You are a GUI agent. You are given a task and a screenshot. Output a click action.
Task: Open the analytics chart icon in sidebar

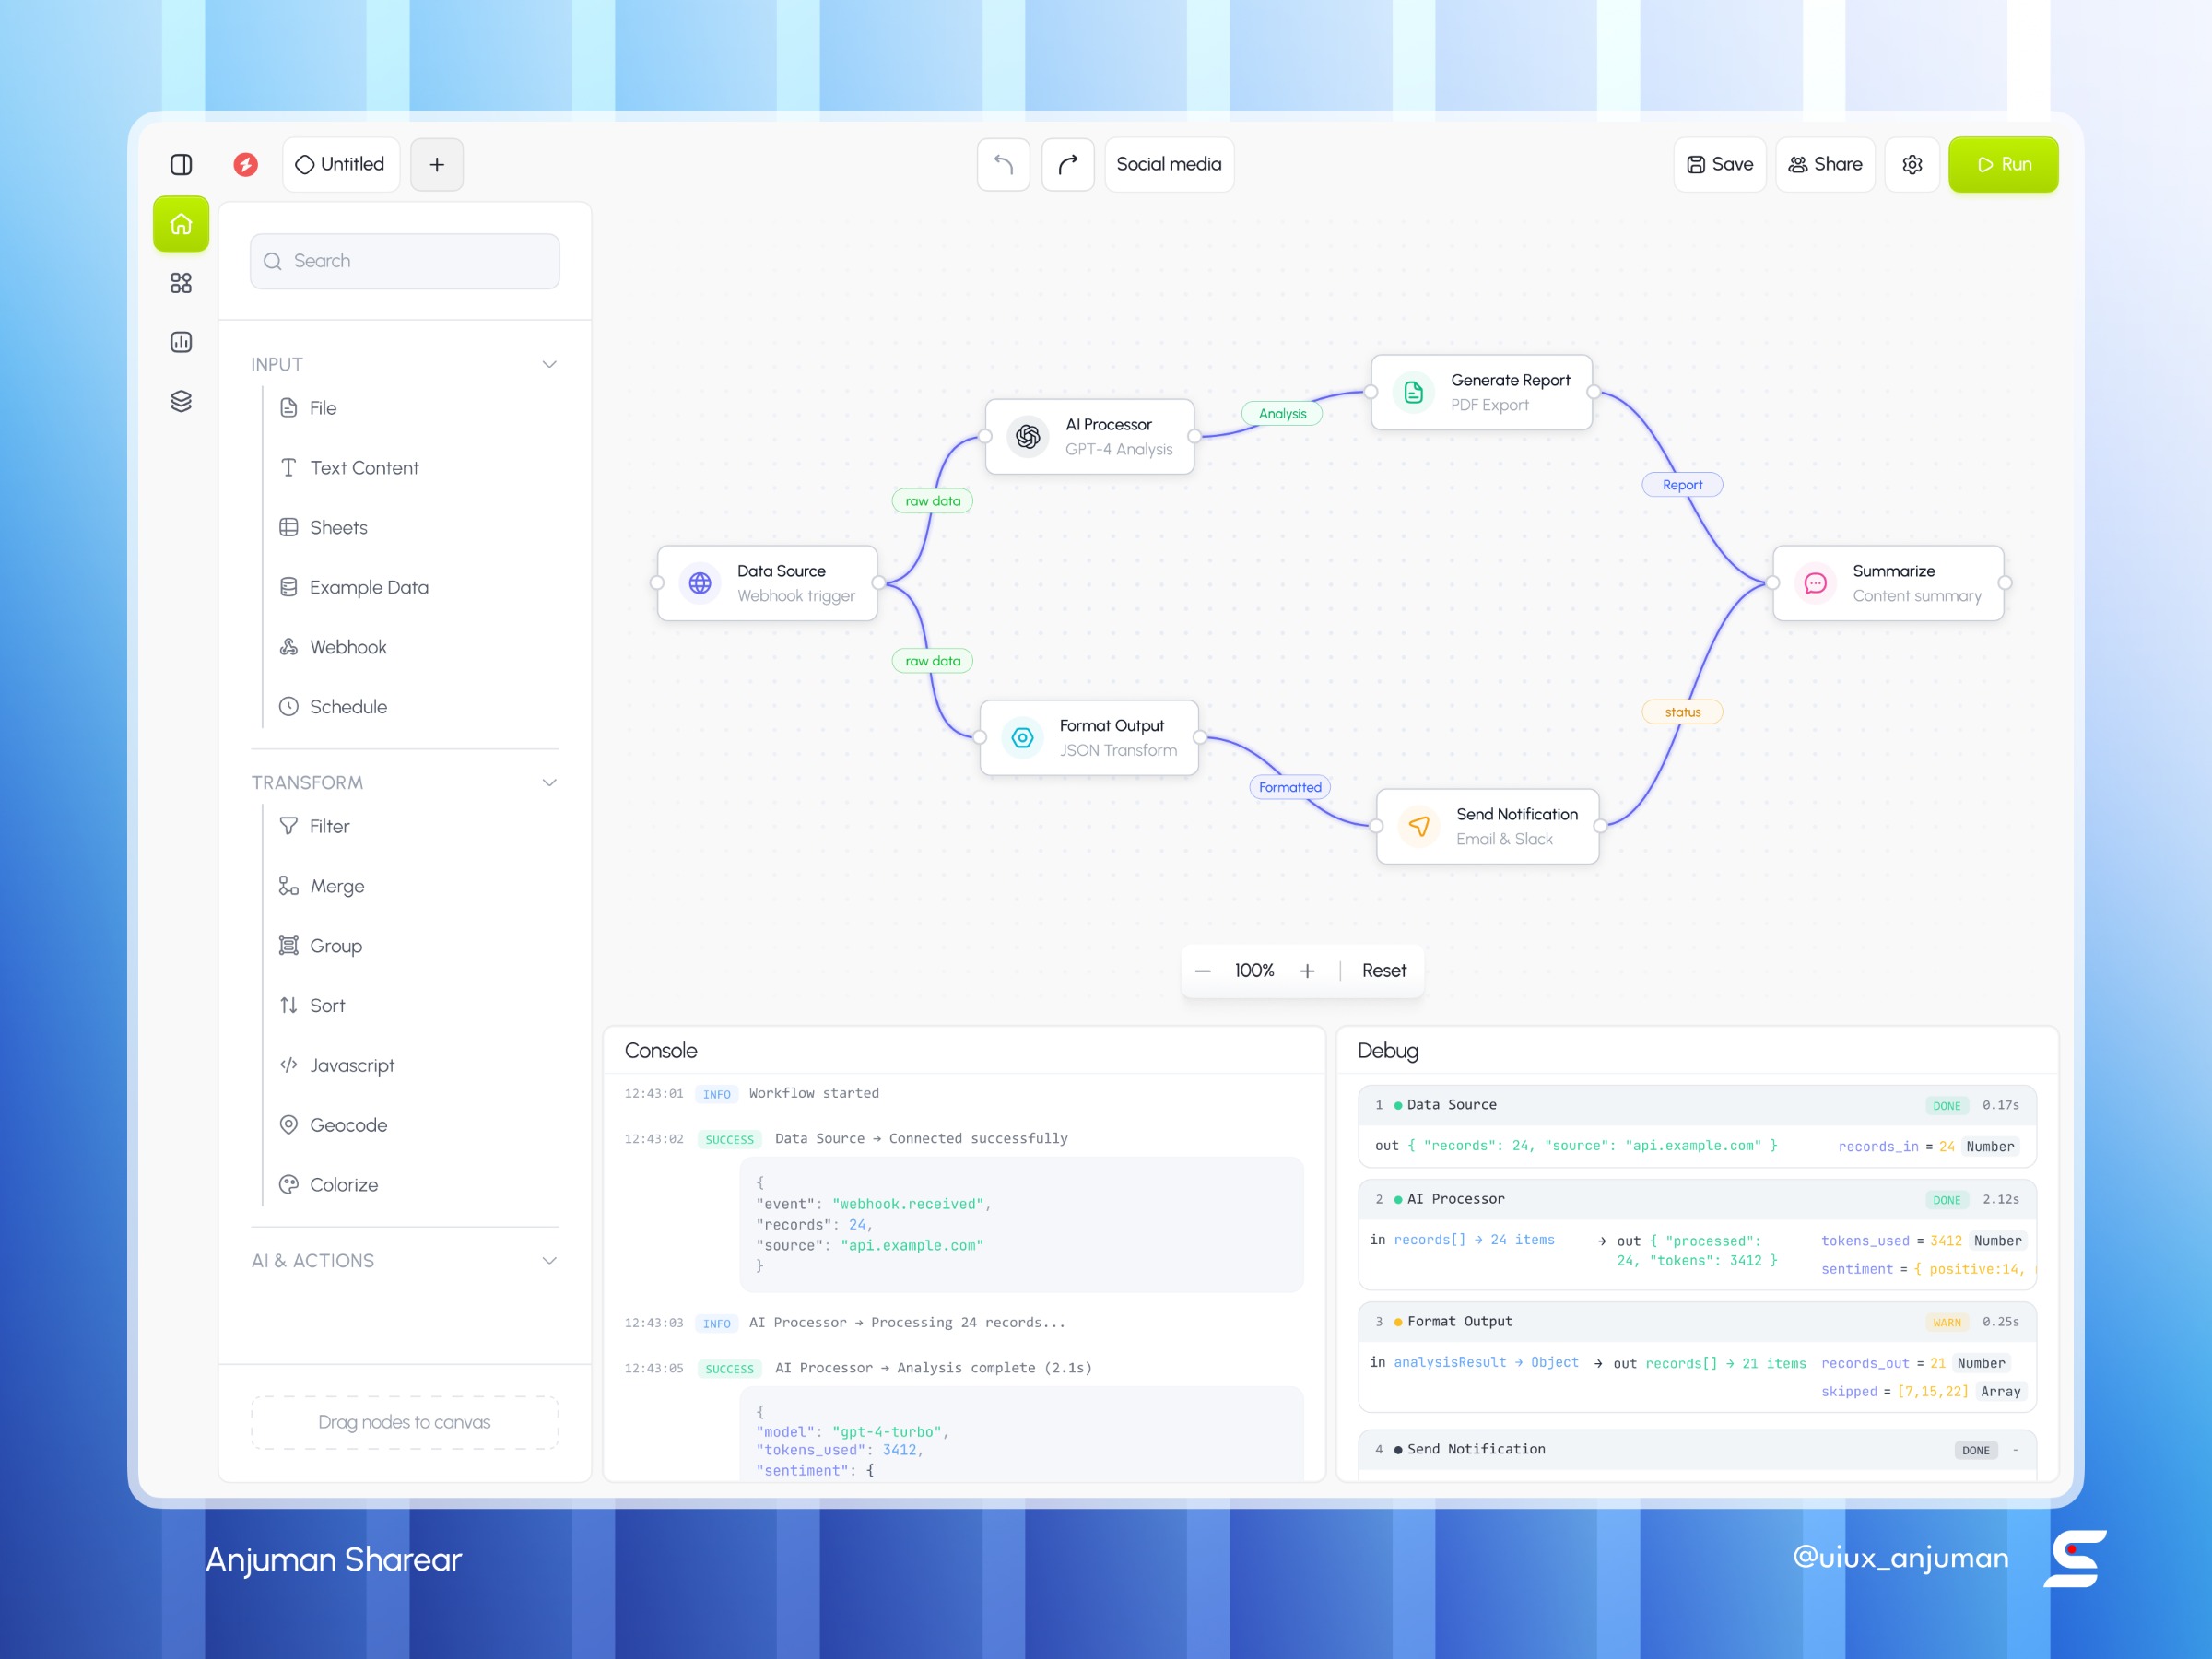[x=181, y=342]
